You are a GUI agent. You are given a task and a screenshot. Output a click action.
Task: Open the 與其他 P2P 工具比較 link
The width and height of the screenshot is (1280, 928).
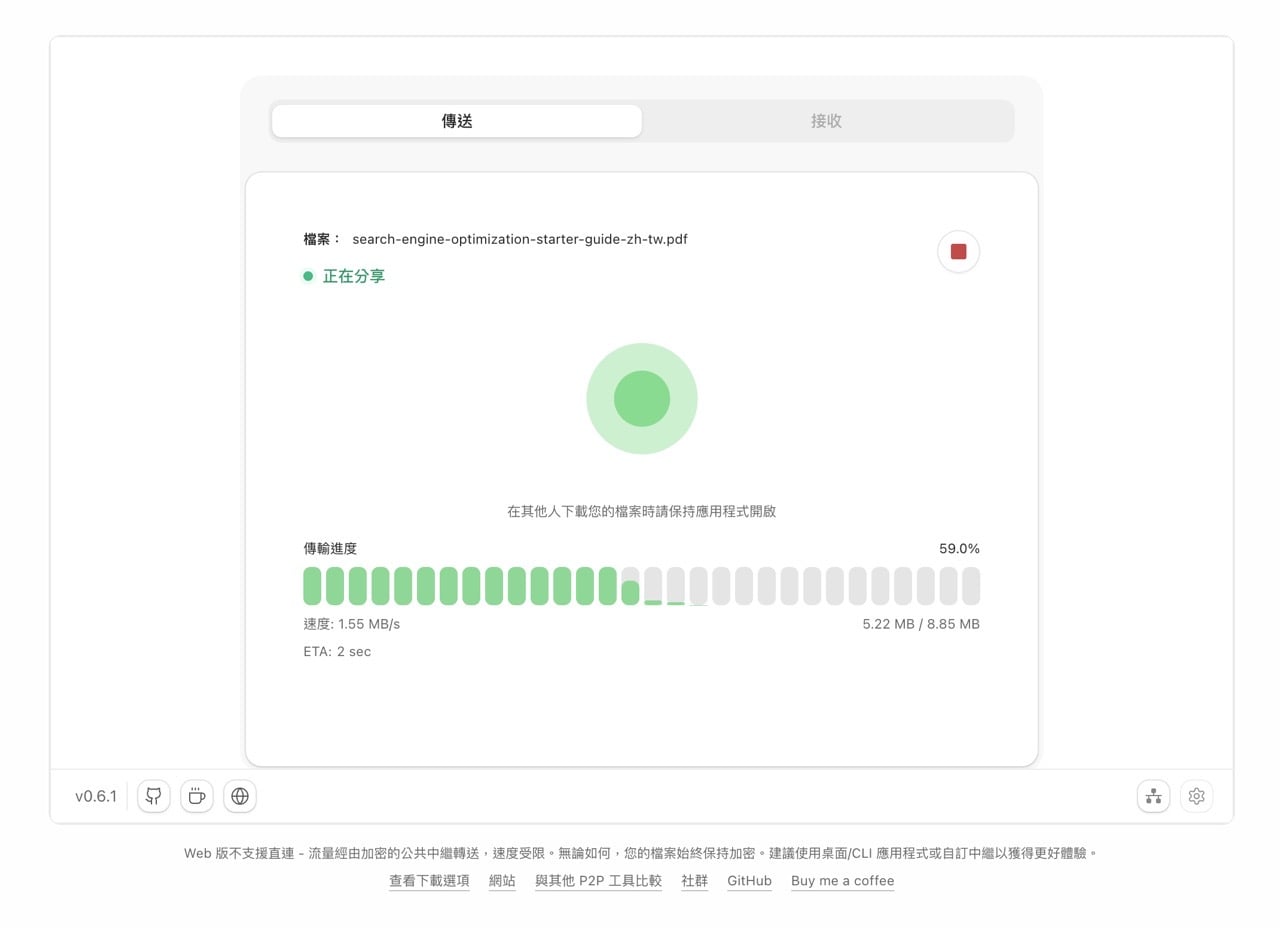click(x=598, y=881)
